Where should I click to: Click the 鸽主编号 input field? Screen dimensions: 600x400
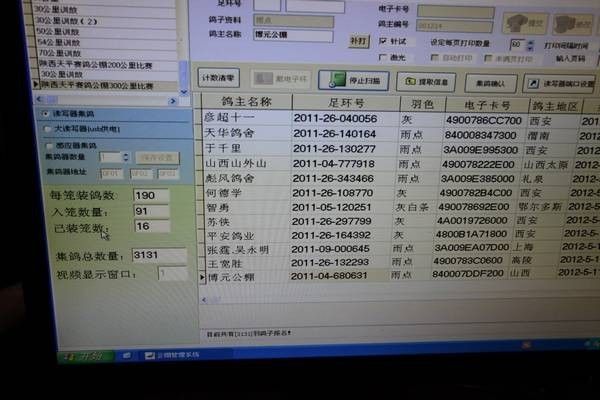tap(454, 26)
